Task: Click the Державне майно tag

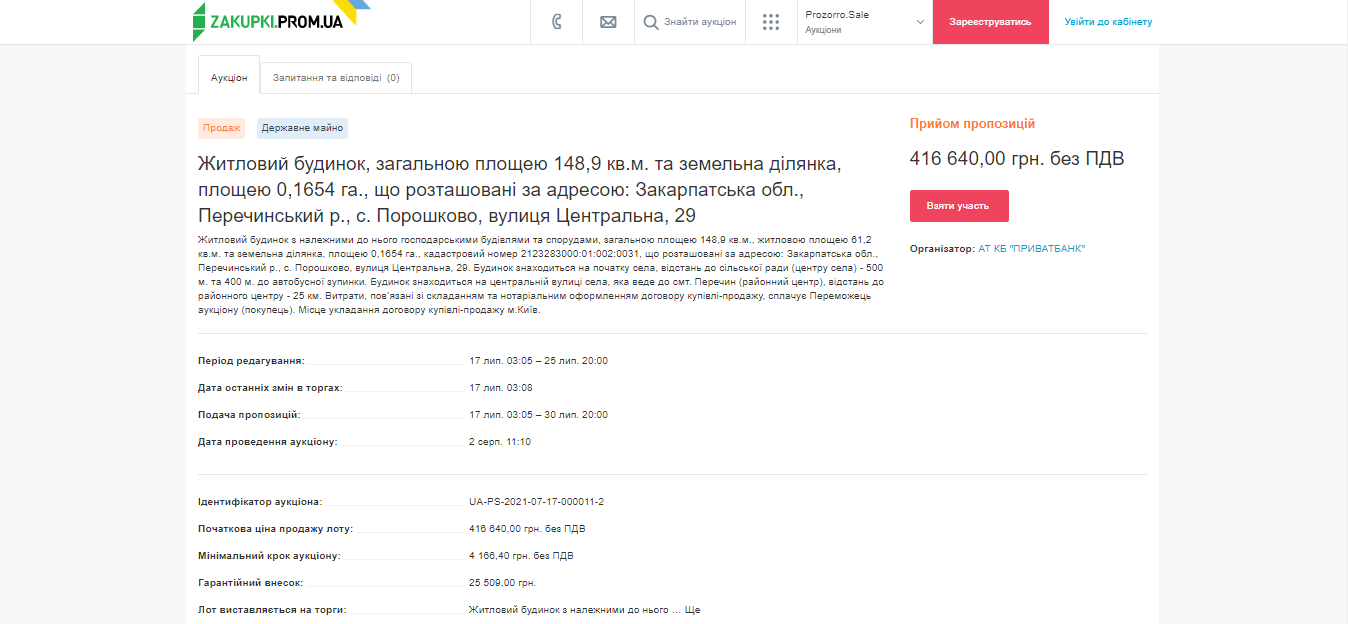Action: [302, 128]
